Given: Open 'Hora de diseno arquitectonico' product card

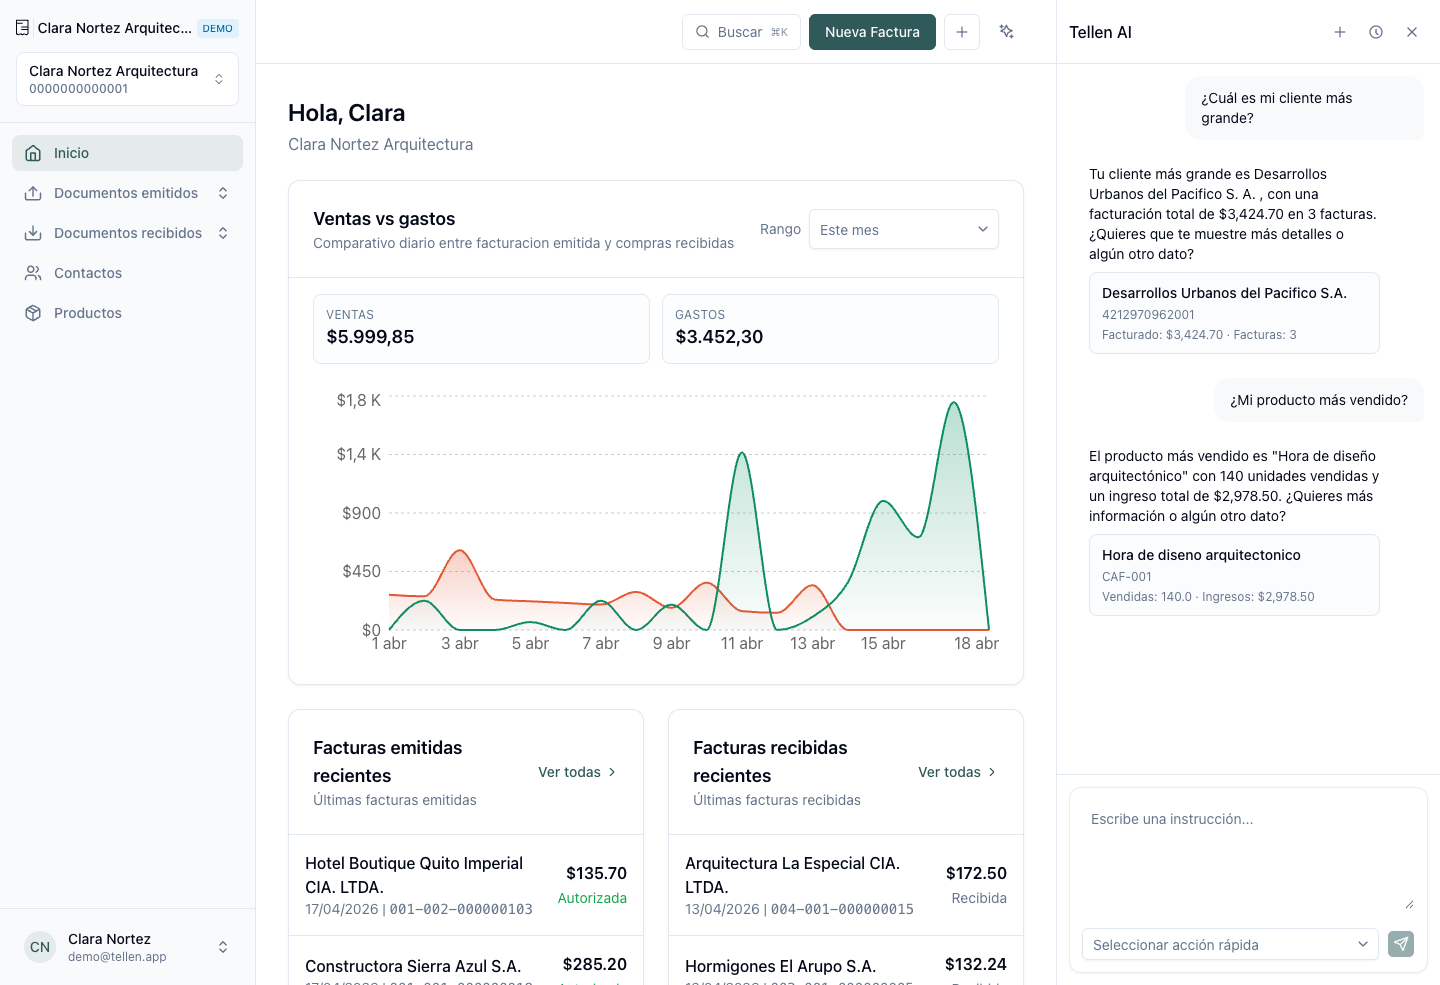Looking at the screenshot, I should [1234, 575].
